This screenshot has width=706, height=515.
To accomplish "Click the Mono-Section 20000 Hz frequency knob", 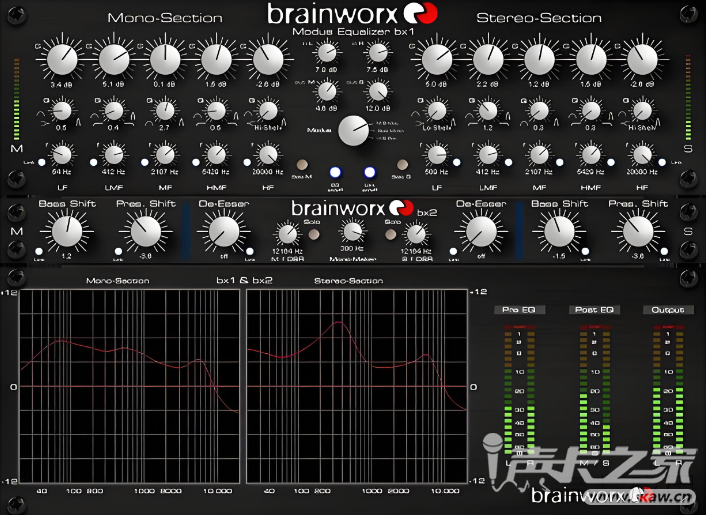I will (x=268, y=155).
